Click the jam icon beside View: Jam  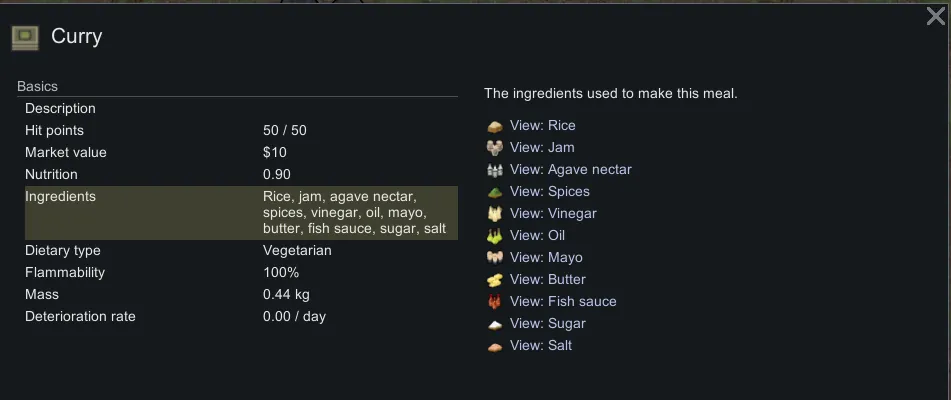pyautogui.click(x=494, y=148)
